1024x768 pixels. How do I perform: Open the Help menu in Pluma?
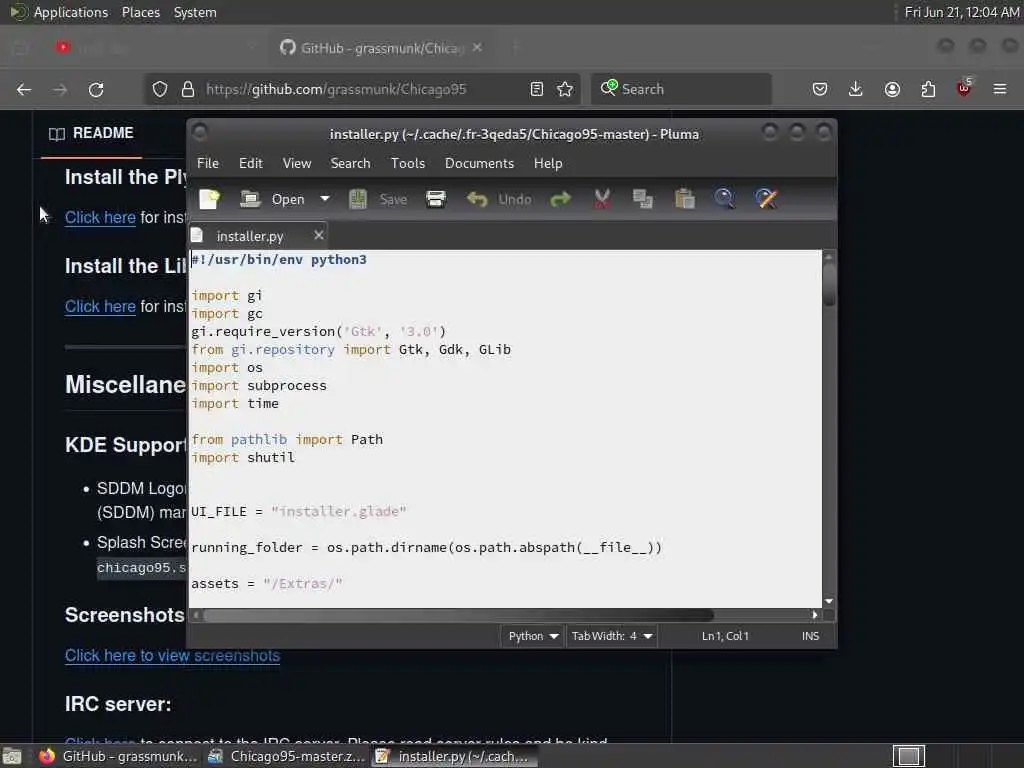click(x=548, y=163)
